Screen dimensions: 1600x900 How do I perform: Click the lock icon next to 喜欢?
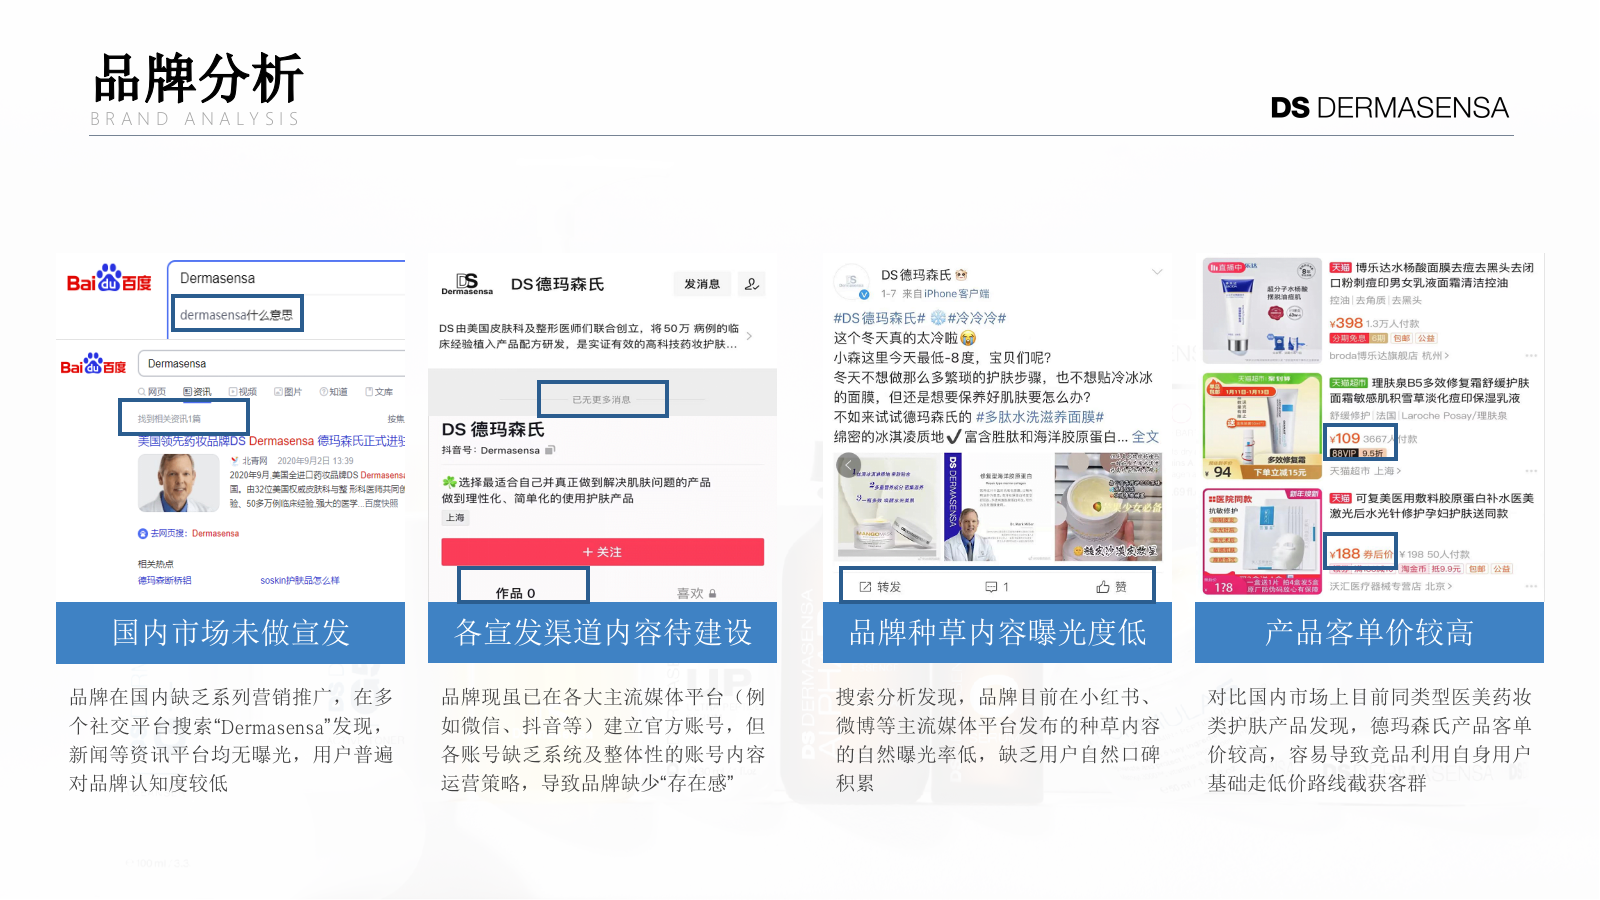click(x=713, y=593)
